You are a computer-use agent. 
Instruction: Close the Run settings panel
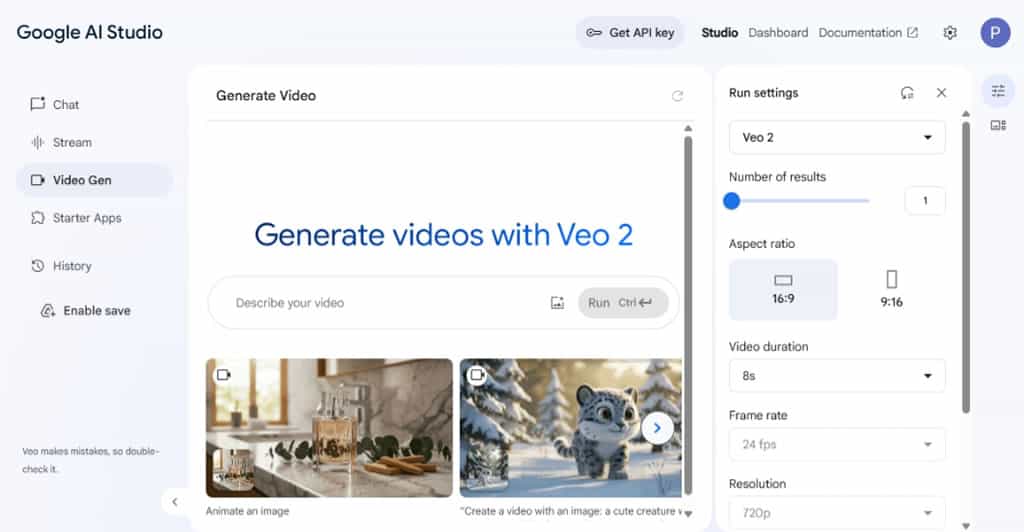click(x=941, y=93)
